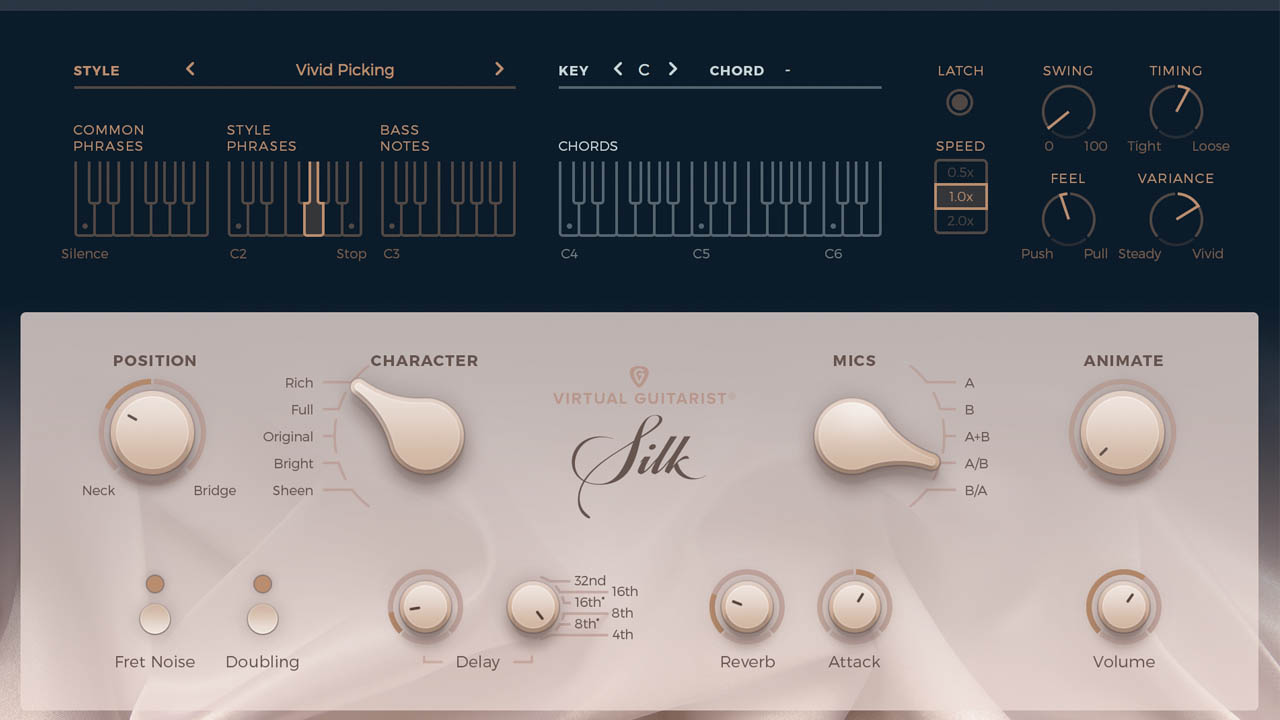Click the C6 key in Chords keyboard
The width and height of the screenshot is (1280, 720).
(x=833, y=222)
